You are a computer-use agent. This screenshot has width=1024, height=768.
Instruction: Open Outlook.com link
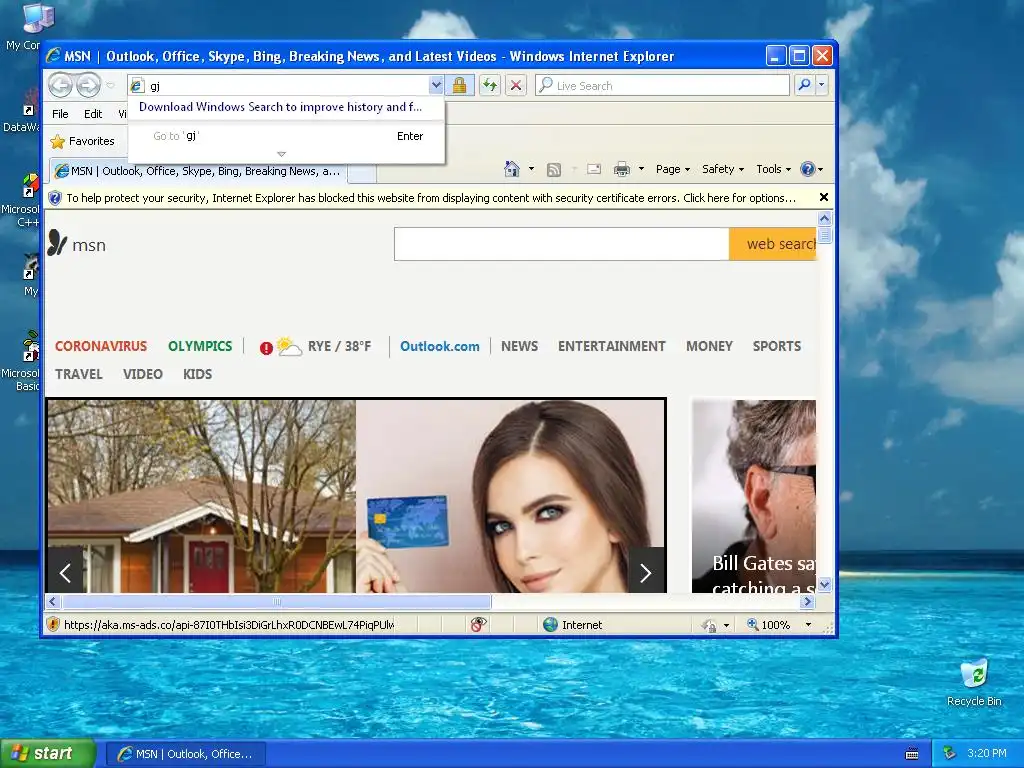440,346
